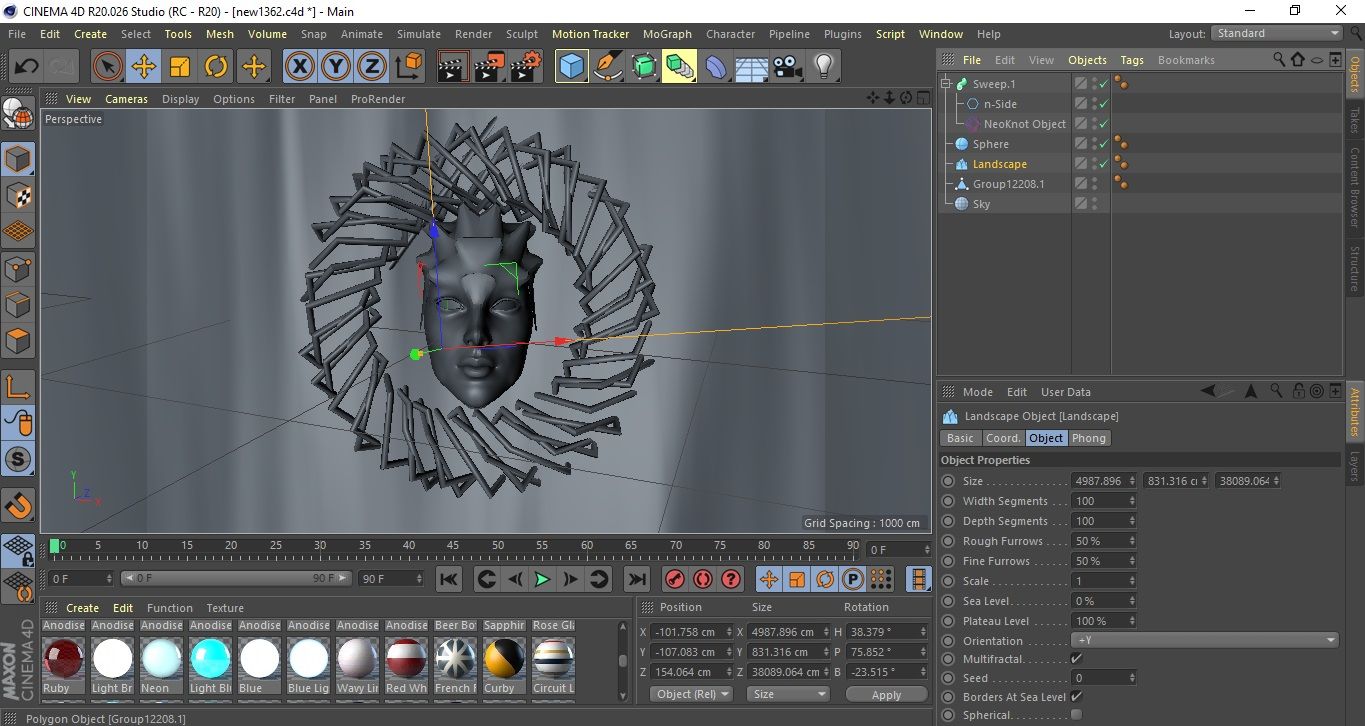Toggle NeoKnot Object enable checkmark
Viewport: 1365px width, 726px height.
click(1104, 124)
